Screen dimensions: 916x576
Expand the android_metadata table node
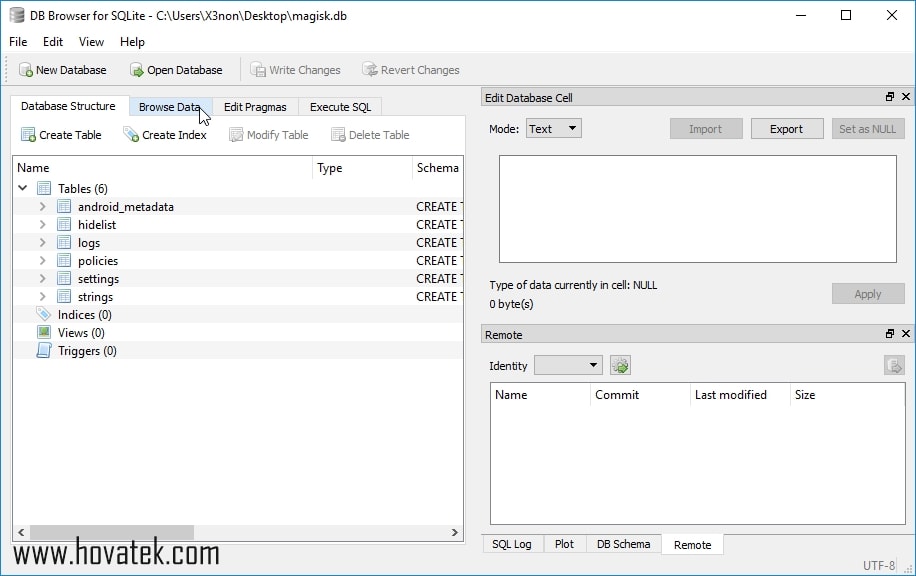pyautogui.click(x=42, y=207)
